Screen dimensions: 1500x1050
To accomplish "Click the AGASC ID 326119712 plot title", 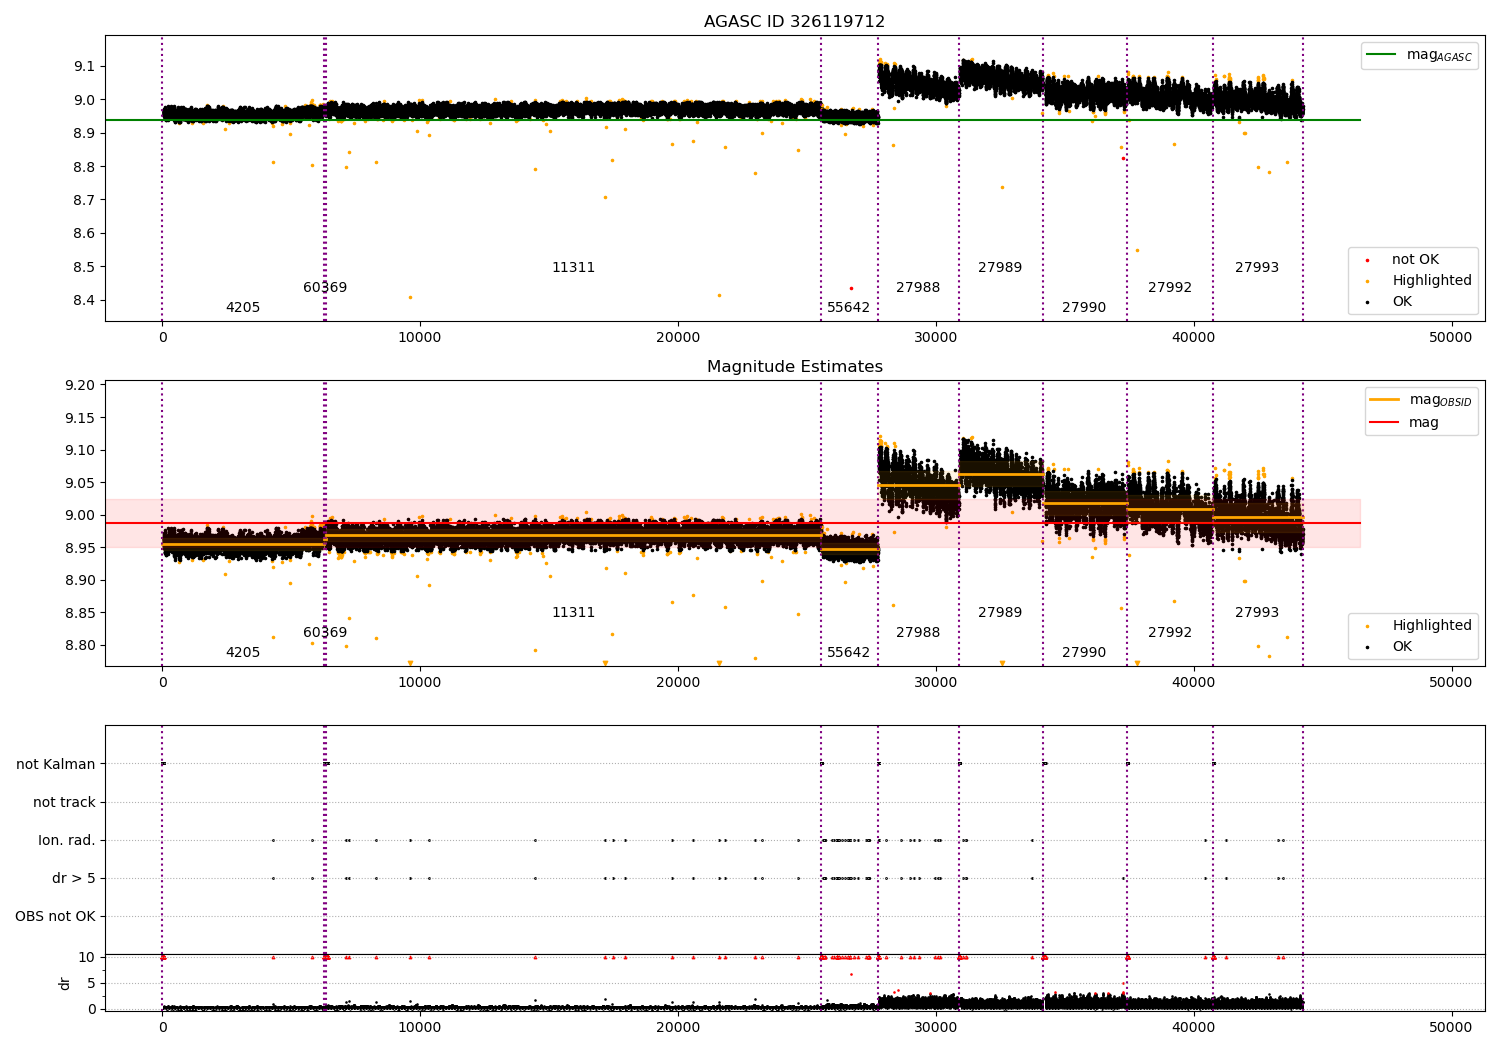I will click(x=794, y=22).
